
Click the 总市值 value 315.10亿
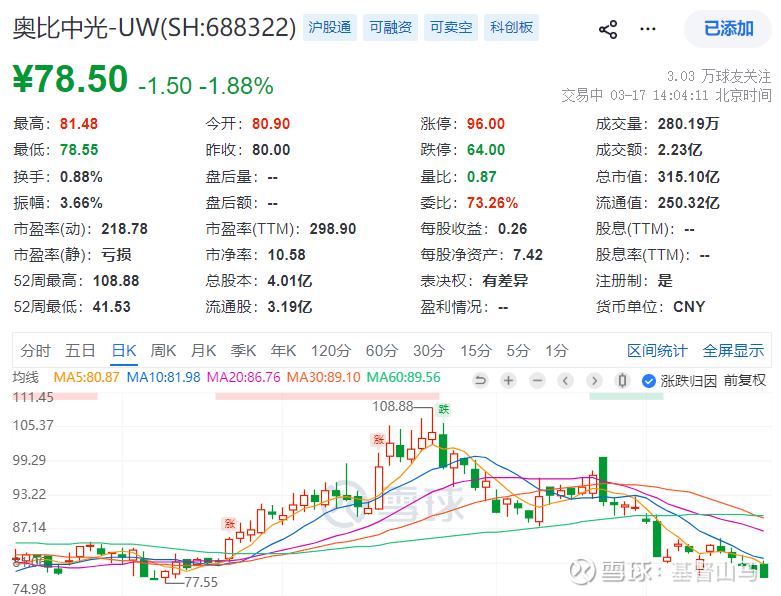(688, 176)
